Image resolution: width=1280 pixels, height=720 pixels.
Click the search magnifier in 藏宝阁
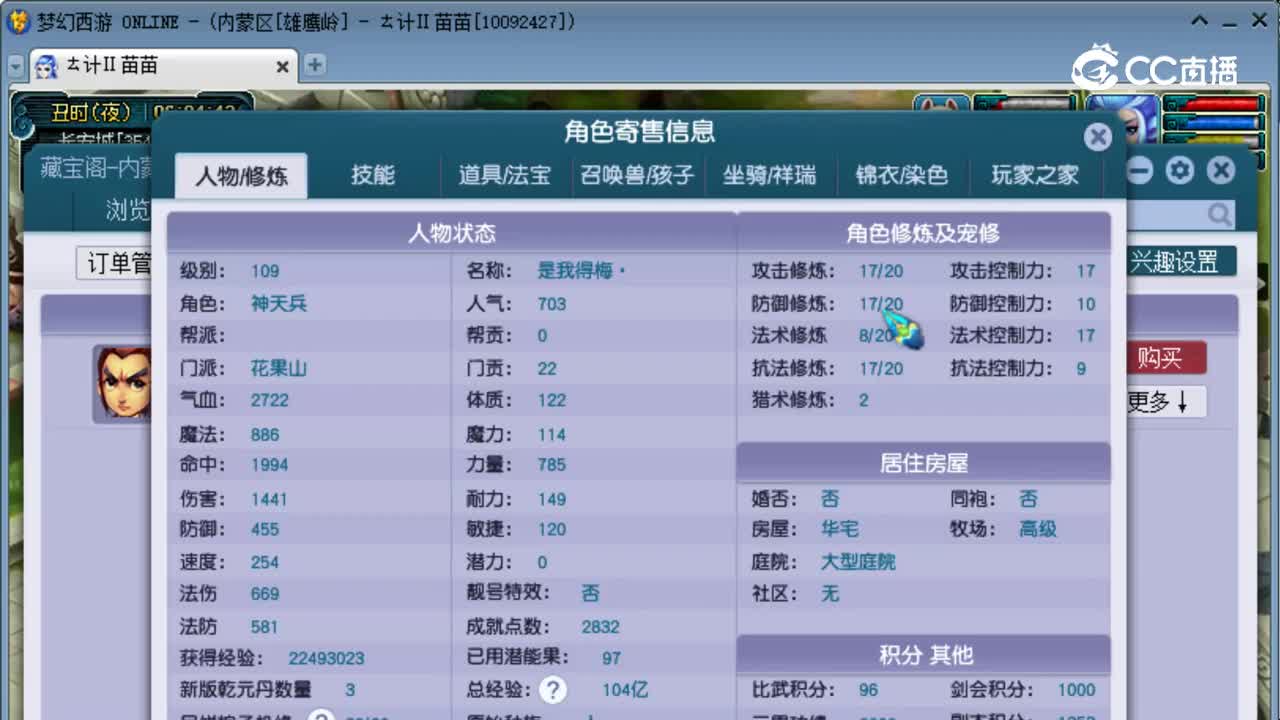click(x=1219, y=214)
